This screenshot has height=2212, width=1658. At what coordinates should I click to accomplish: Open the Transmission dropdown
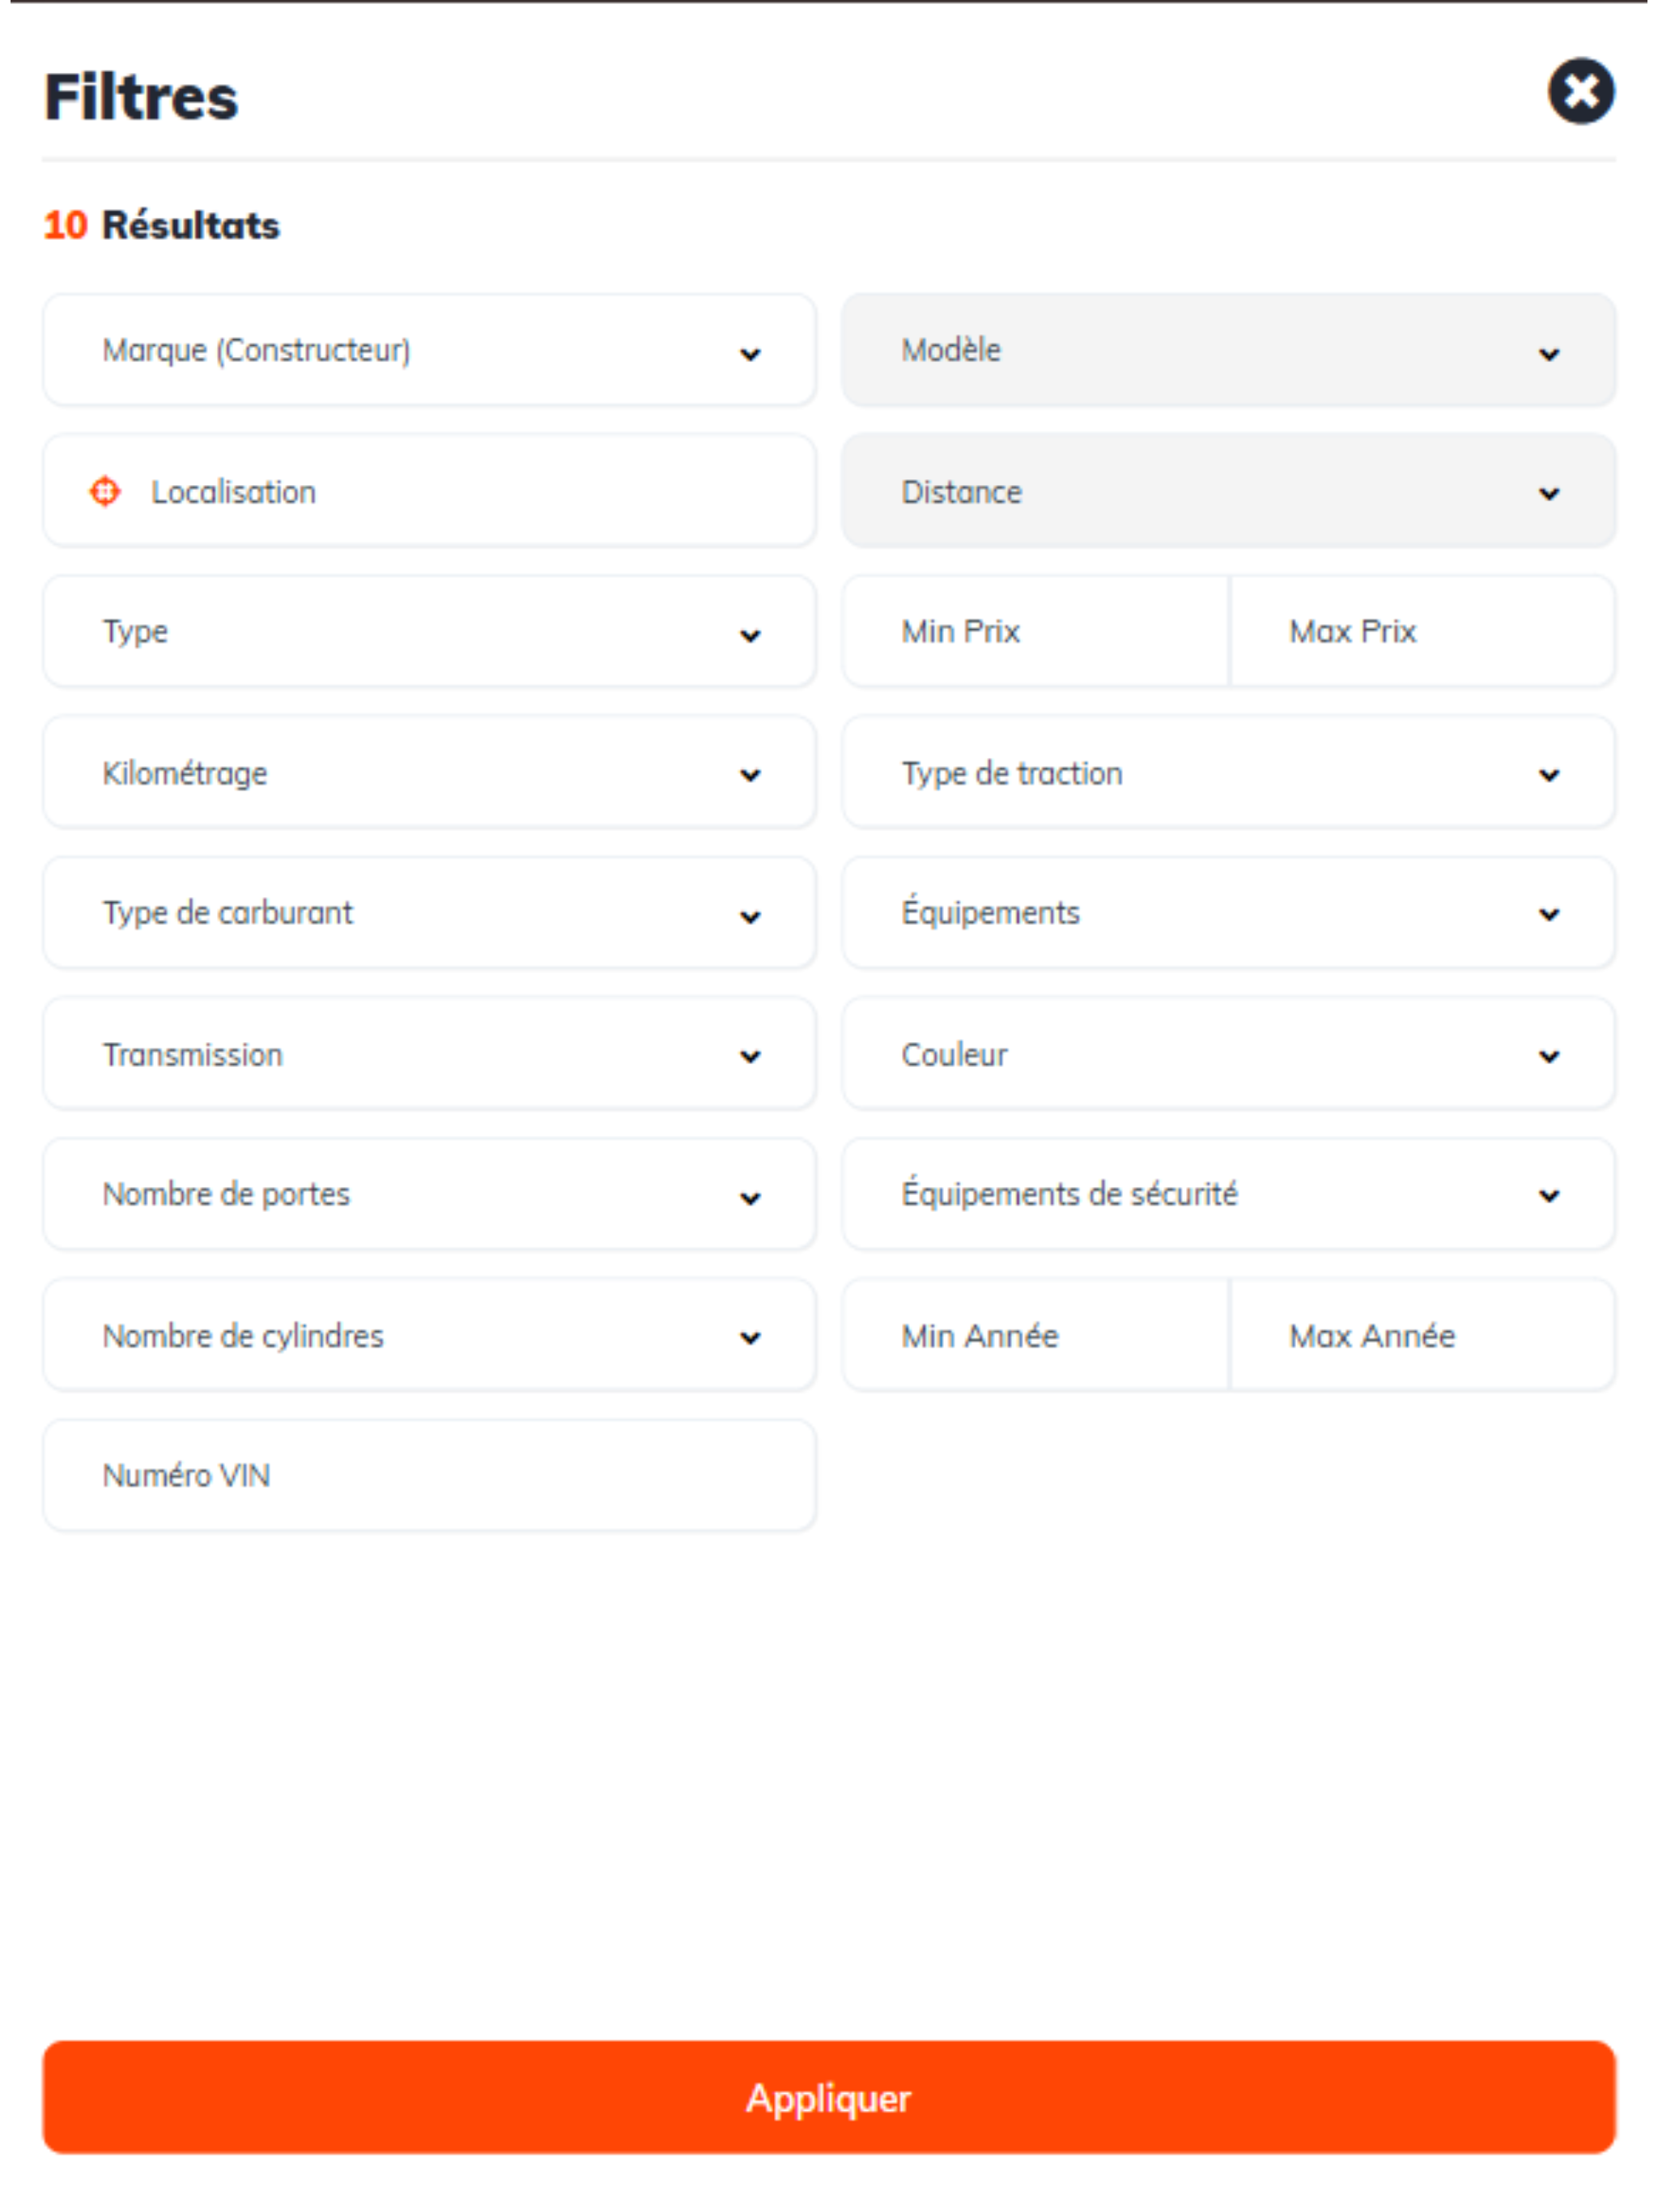(x=429, y=1054)
